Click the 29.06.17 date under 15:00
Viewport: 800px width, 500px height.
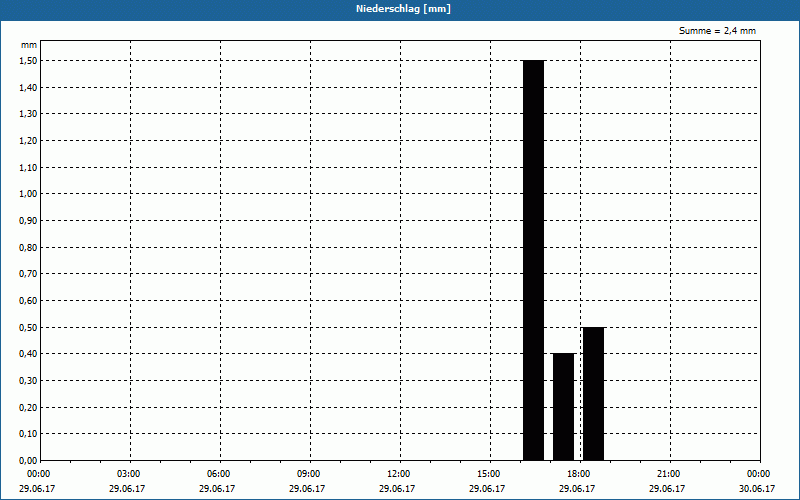[487, 489]
